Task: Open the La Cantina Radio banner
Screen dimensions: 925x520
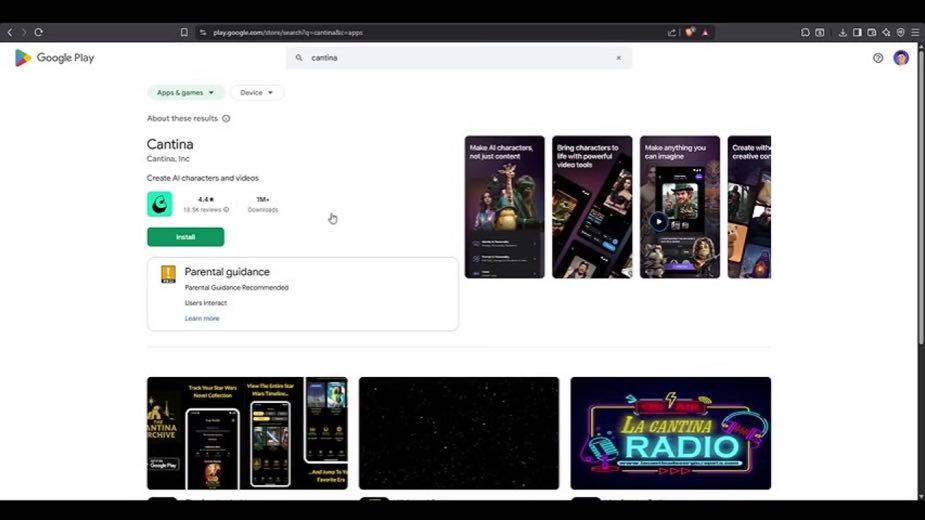Action: [671, 433]
